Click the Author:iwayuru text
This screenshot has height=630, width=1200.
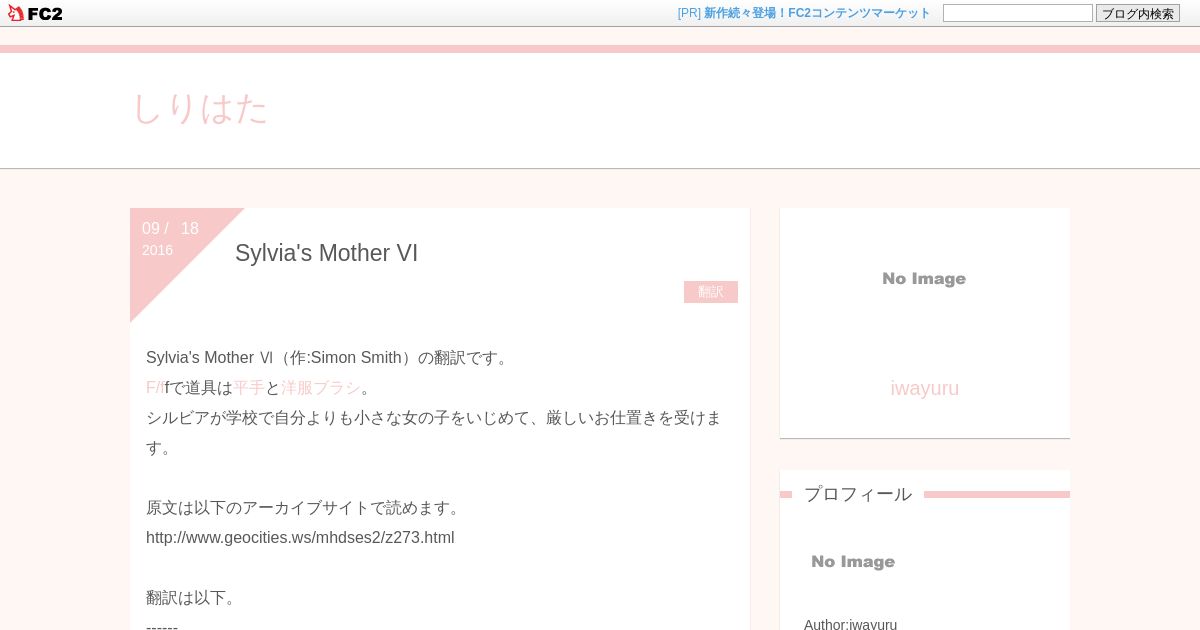tap(850, 624)
